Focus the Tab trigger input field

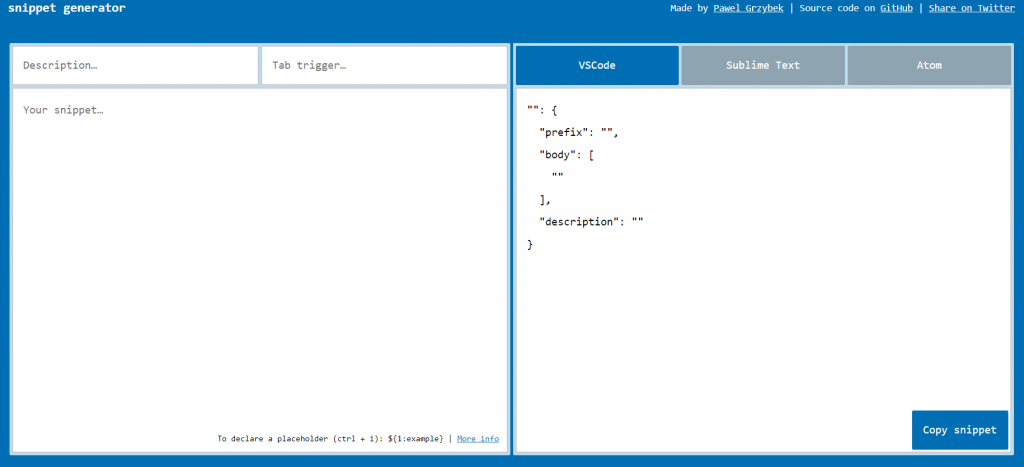pos(384,66)
